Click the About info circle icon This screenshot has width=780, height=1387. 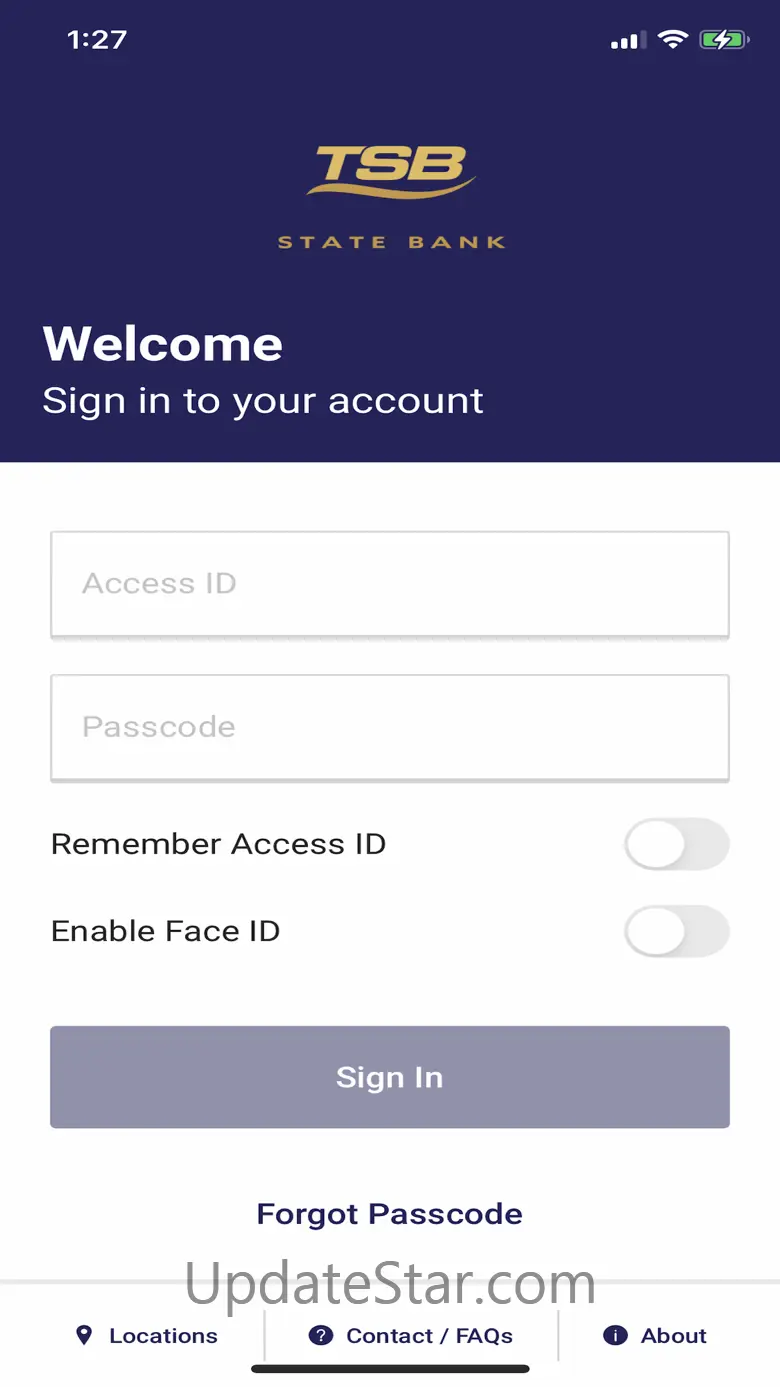616,1335
